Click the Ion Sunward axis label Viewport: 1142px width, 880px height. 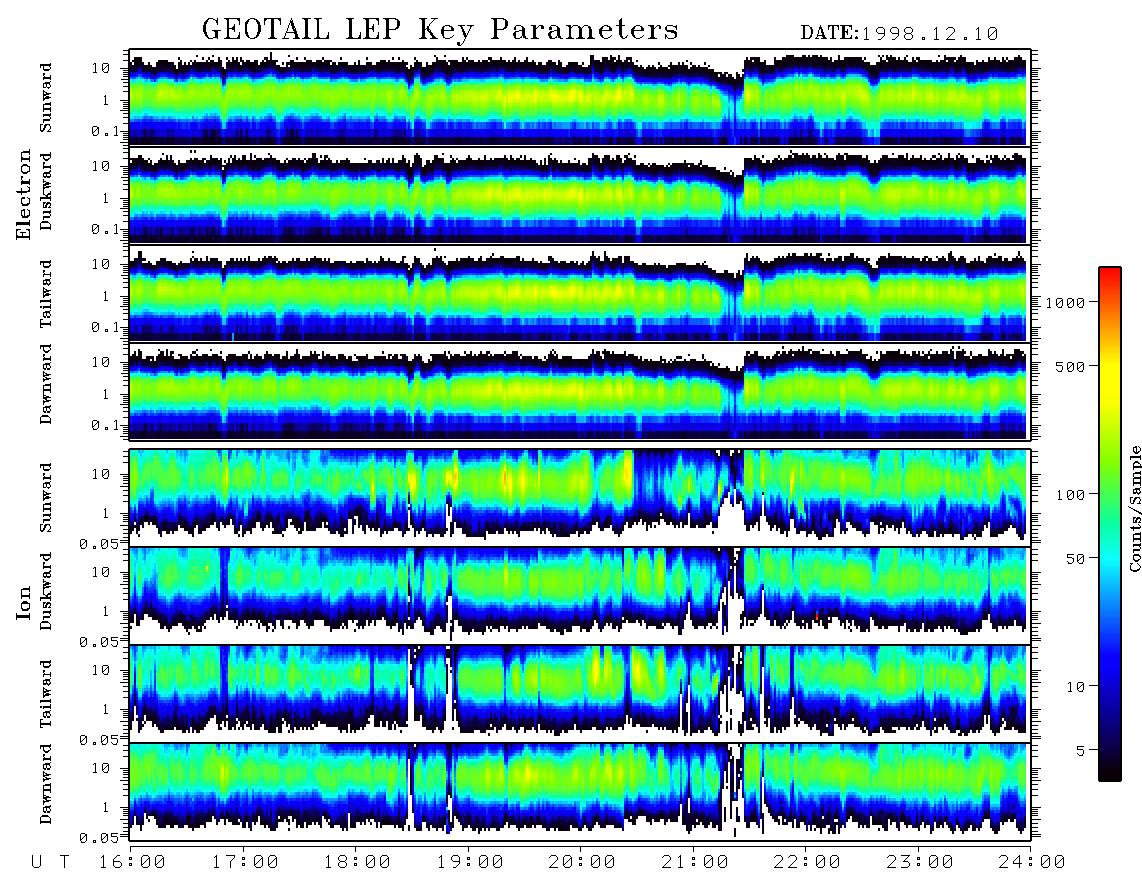click(x=46, y=497)
